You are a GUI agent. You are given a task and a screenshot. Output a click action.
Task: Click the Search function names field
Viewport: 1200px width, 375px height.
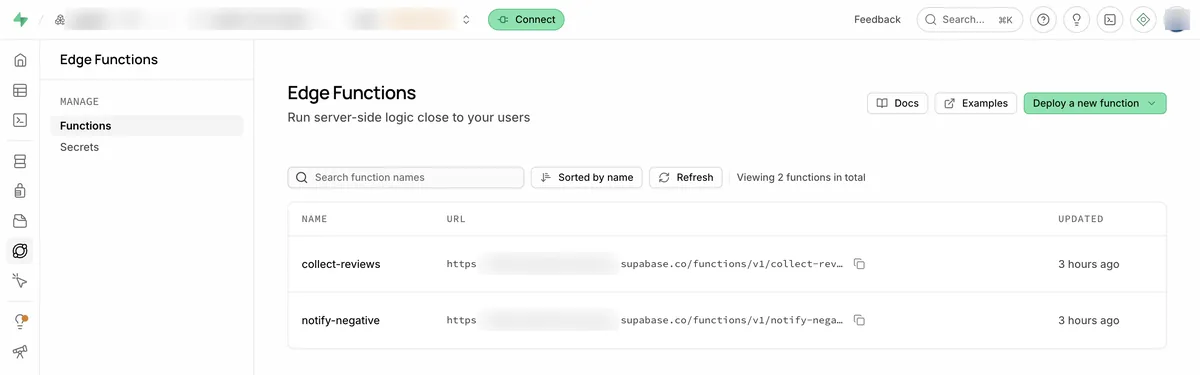pyautogui.click(x=406, y=177)
